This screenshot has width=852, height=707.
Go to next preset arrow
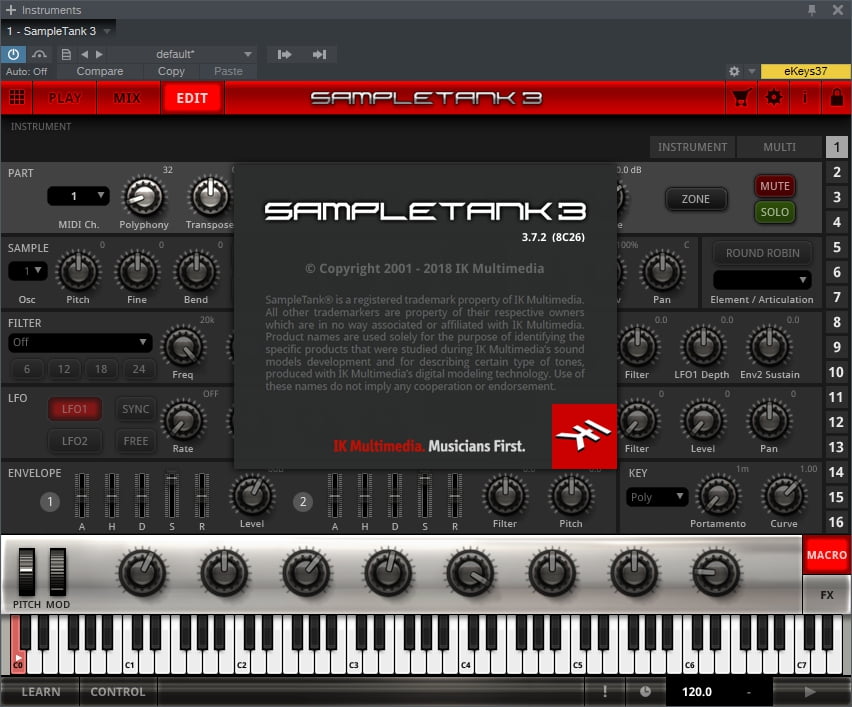[99, 54]
